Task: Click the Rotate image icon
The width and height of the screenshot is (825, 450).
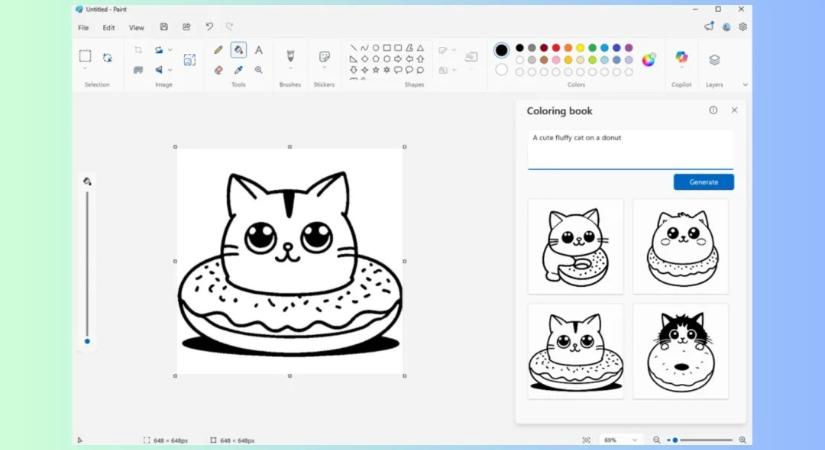Action: pyautogui.click(x=158, y=50)
